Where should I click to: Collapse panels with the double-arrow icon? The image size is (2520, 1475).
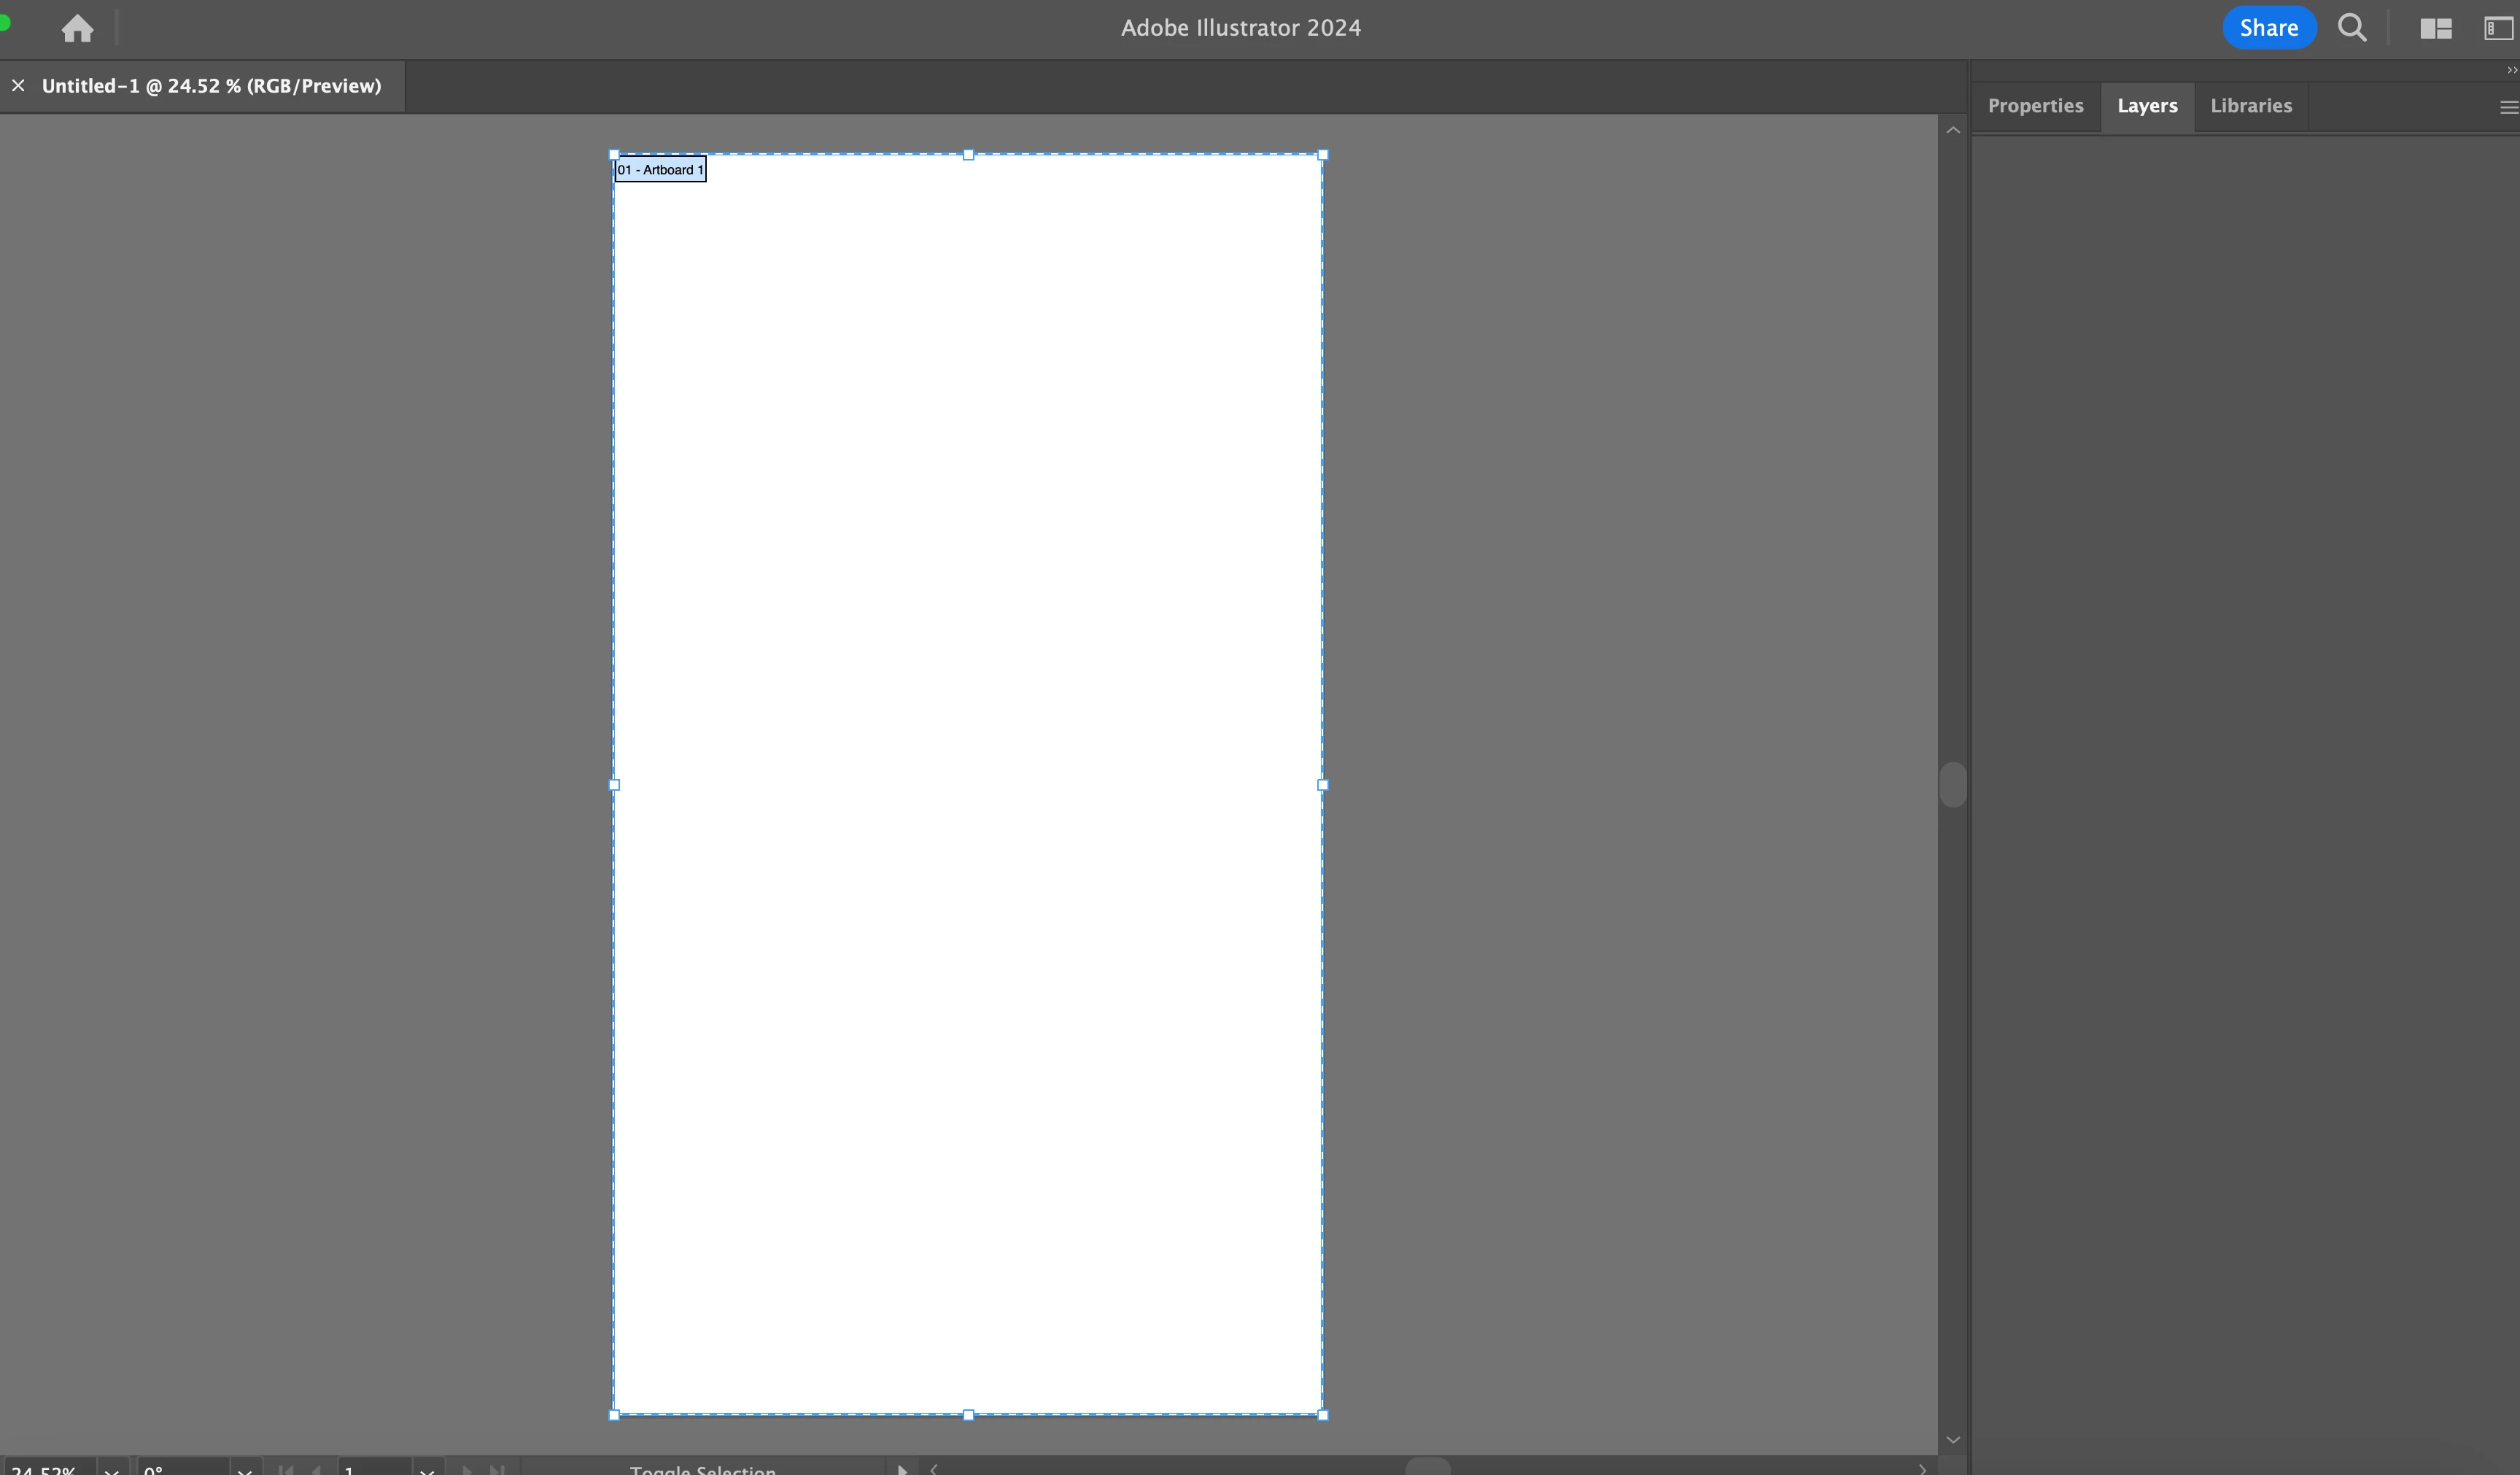(x=2511, y=70)
